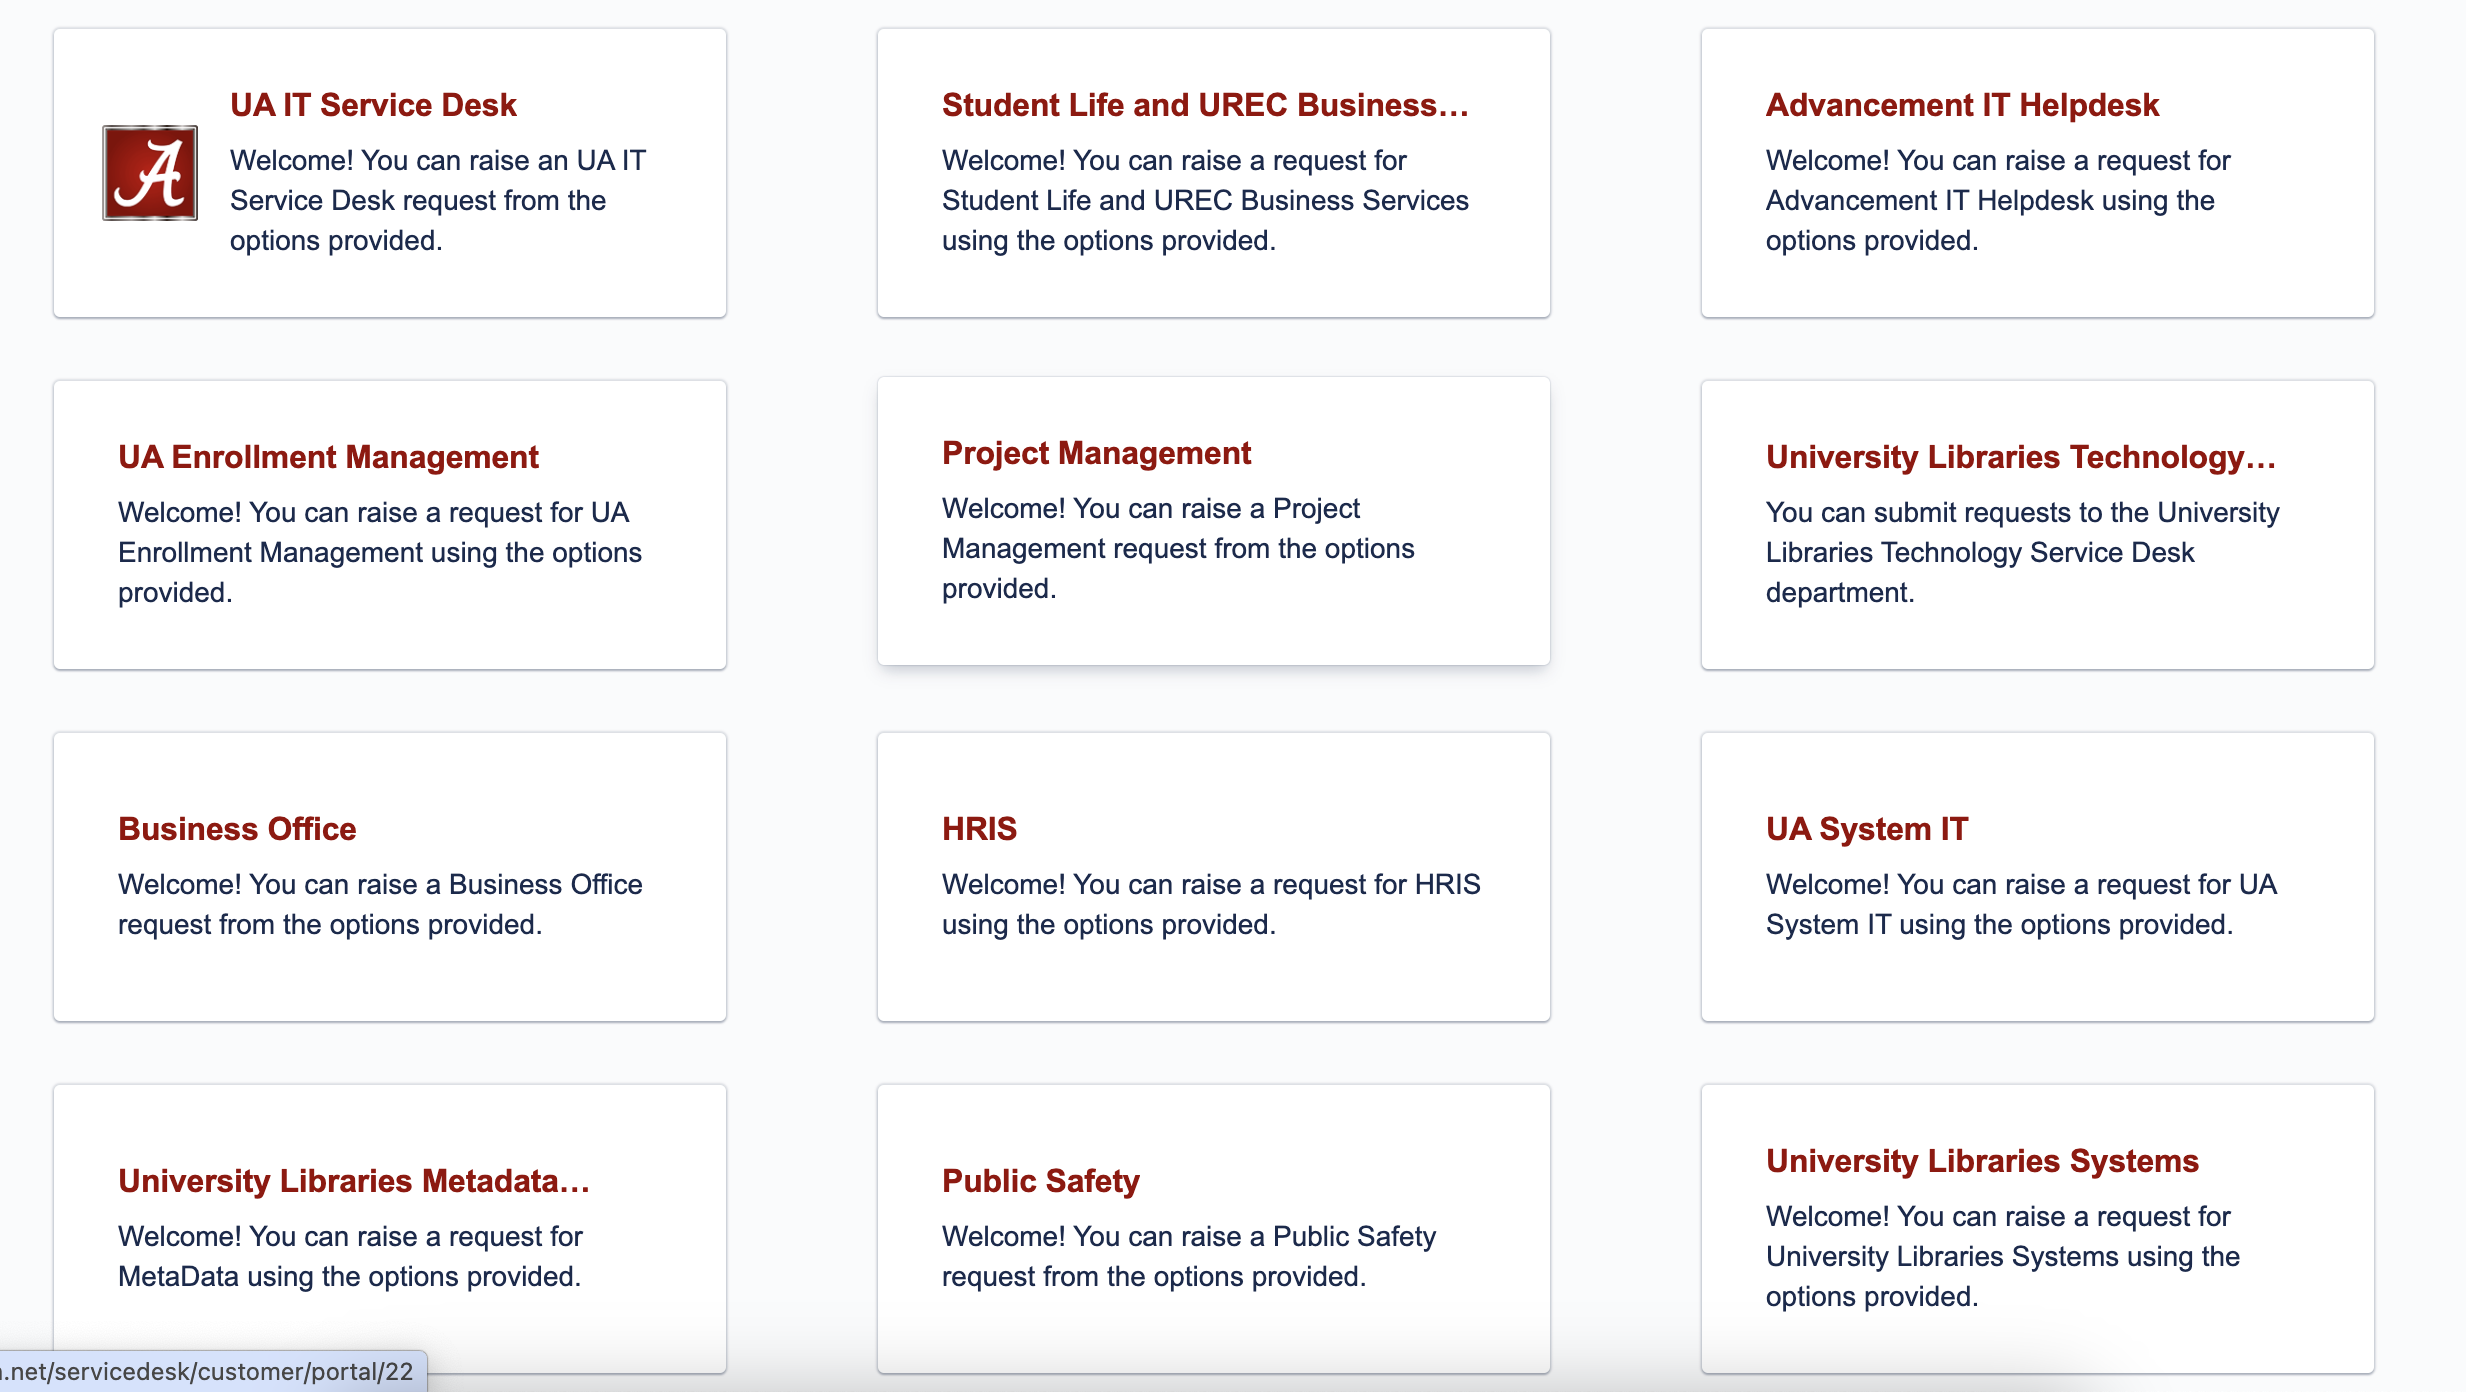Screen dimensions: 2466x1392
Task: Select the UA System IT heading
Action: point(1867,829)
